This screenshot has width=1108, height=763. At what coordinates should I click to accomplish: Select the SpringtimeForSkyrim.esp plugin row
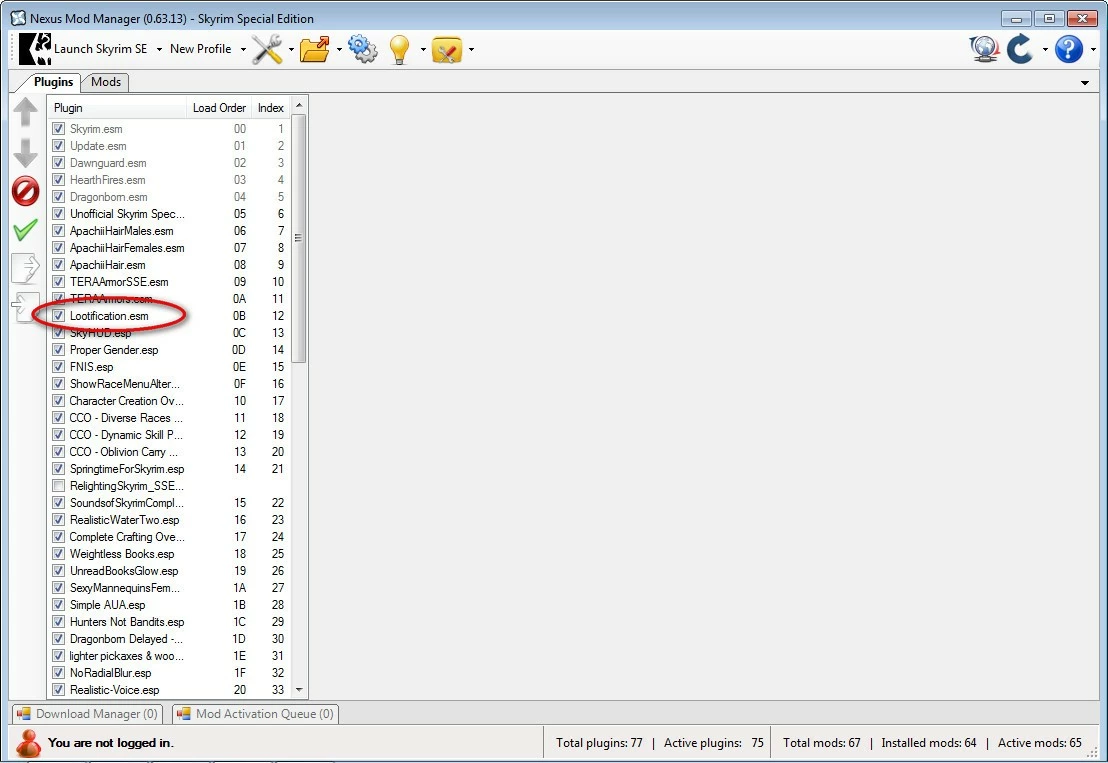point(170,469)
